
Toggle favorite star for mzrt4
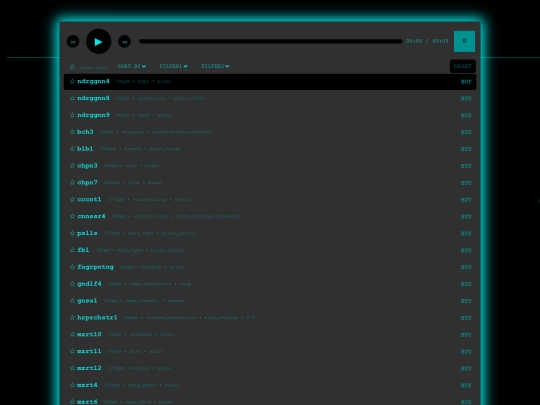[x=72, y=385]
